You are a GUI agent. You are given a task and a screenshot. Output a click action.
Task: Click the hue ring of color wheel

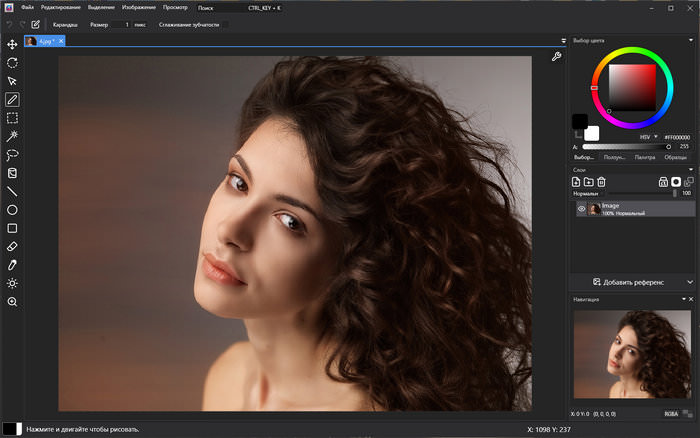click(632, 50)
